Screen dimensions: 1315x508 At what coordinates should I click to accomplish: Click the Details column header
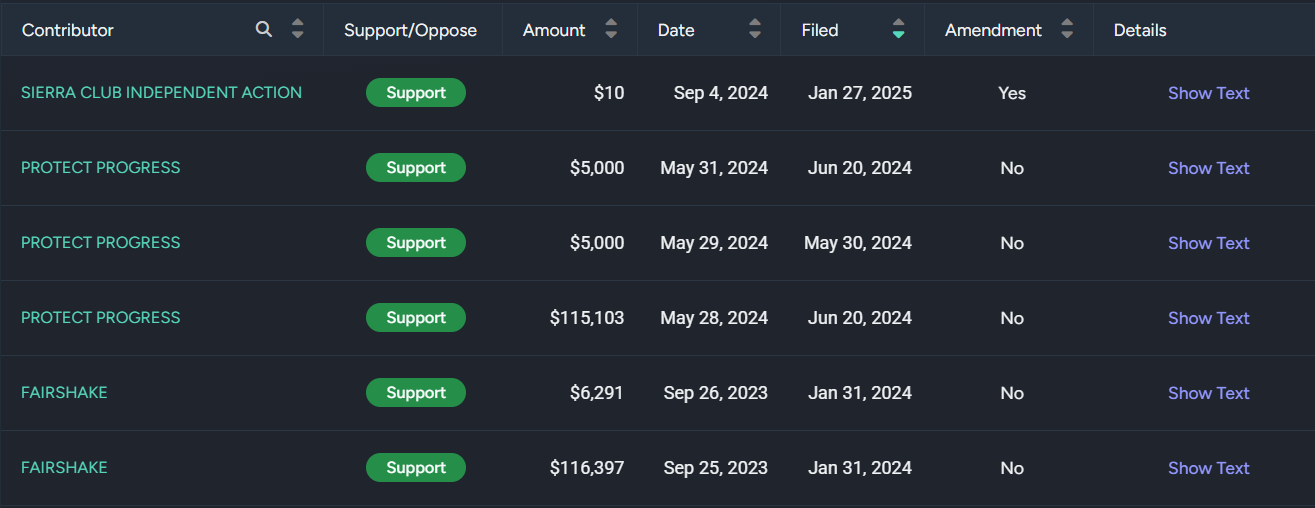click(x=1140, y=30)
